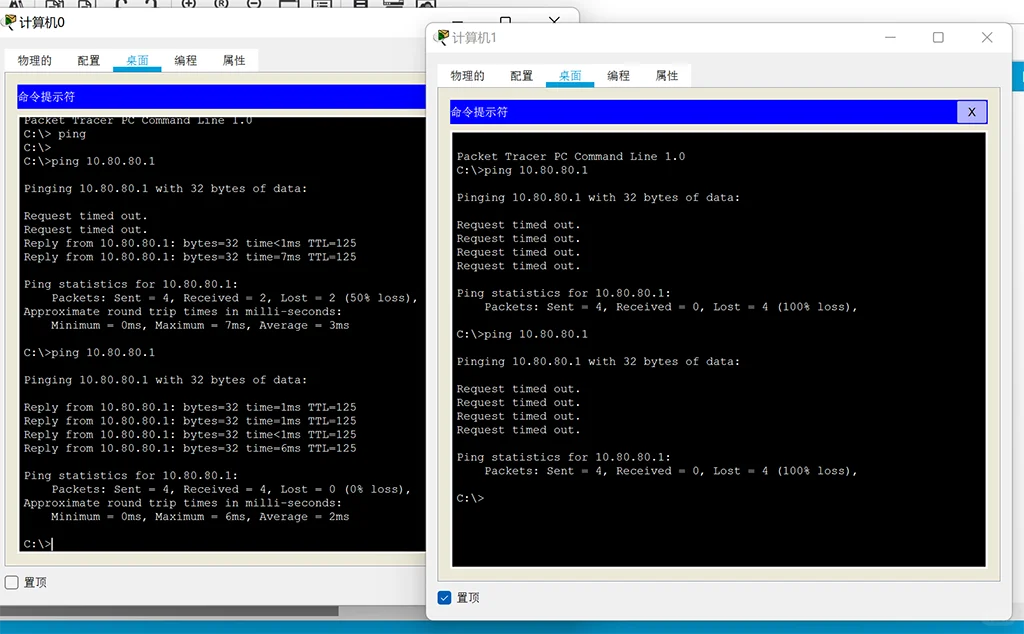Click the 计算机1 window title text
This screenshot has height=634, width=1024.
[474, 38]
